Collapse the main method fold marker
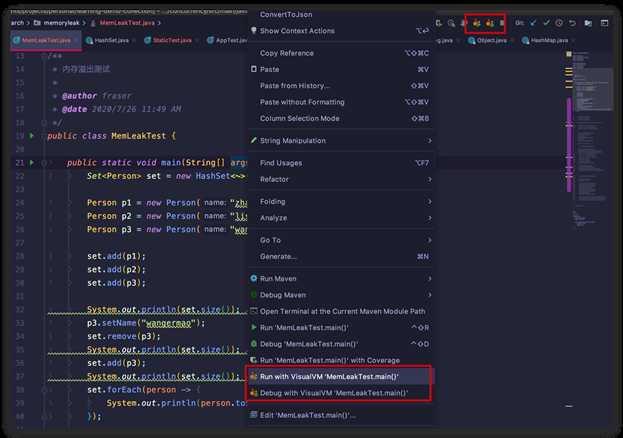The image size is (623, 438). [x=44, y=163]
